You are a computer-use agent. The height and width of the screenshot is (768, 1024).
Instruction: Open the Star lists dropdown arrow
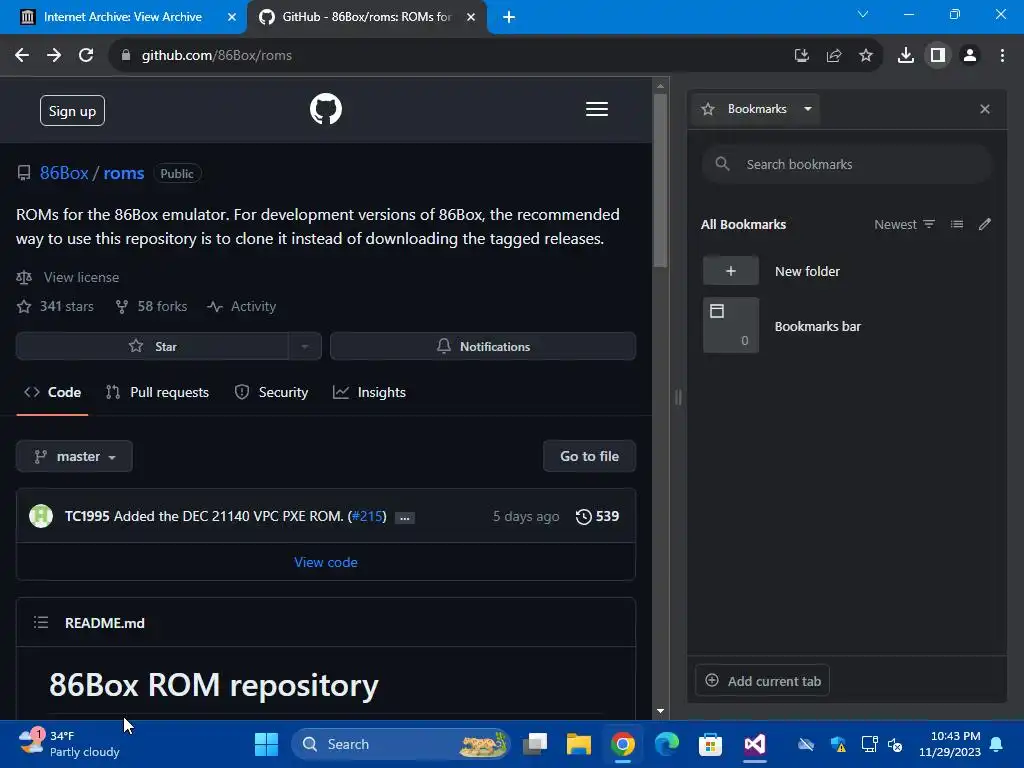pos(304,346)
